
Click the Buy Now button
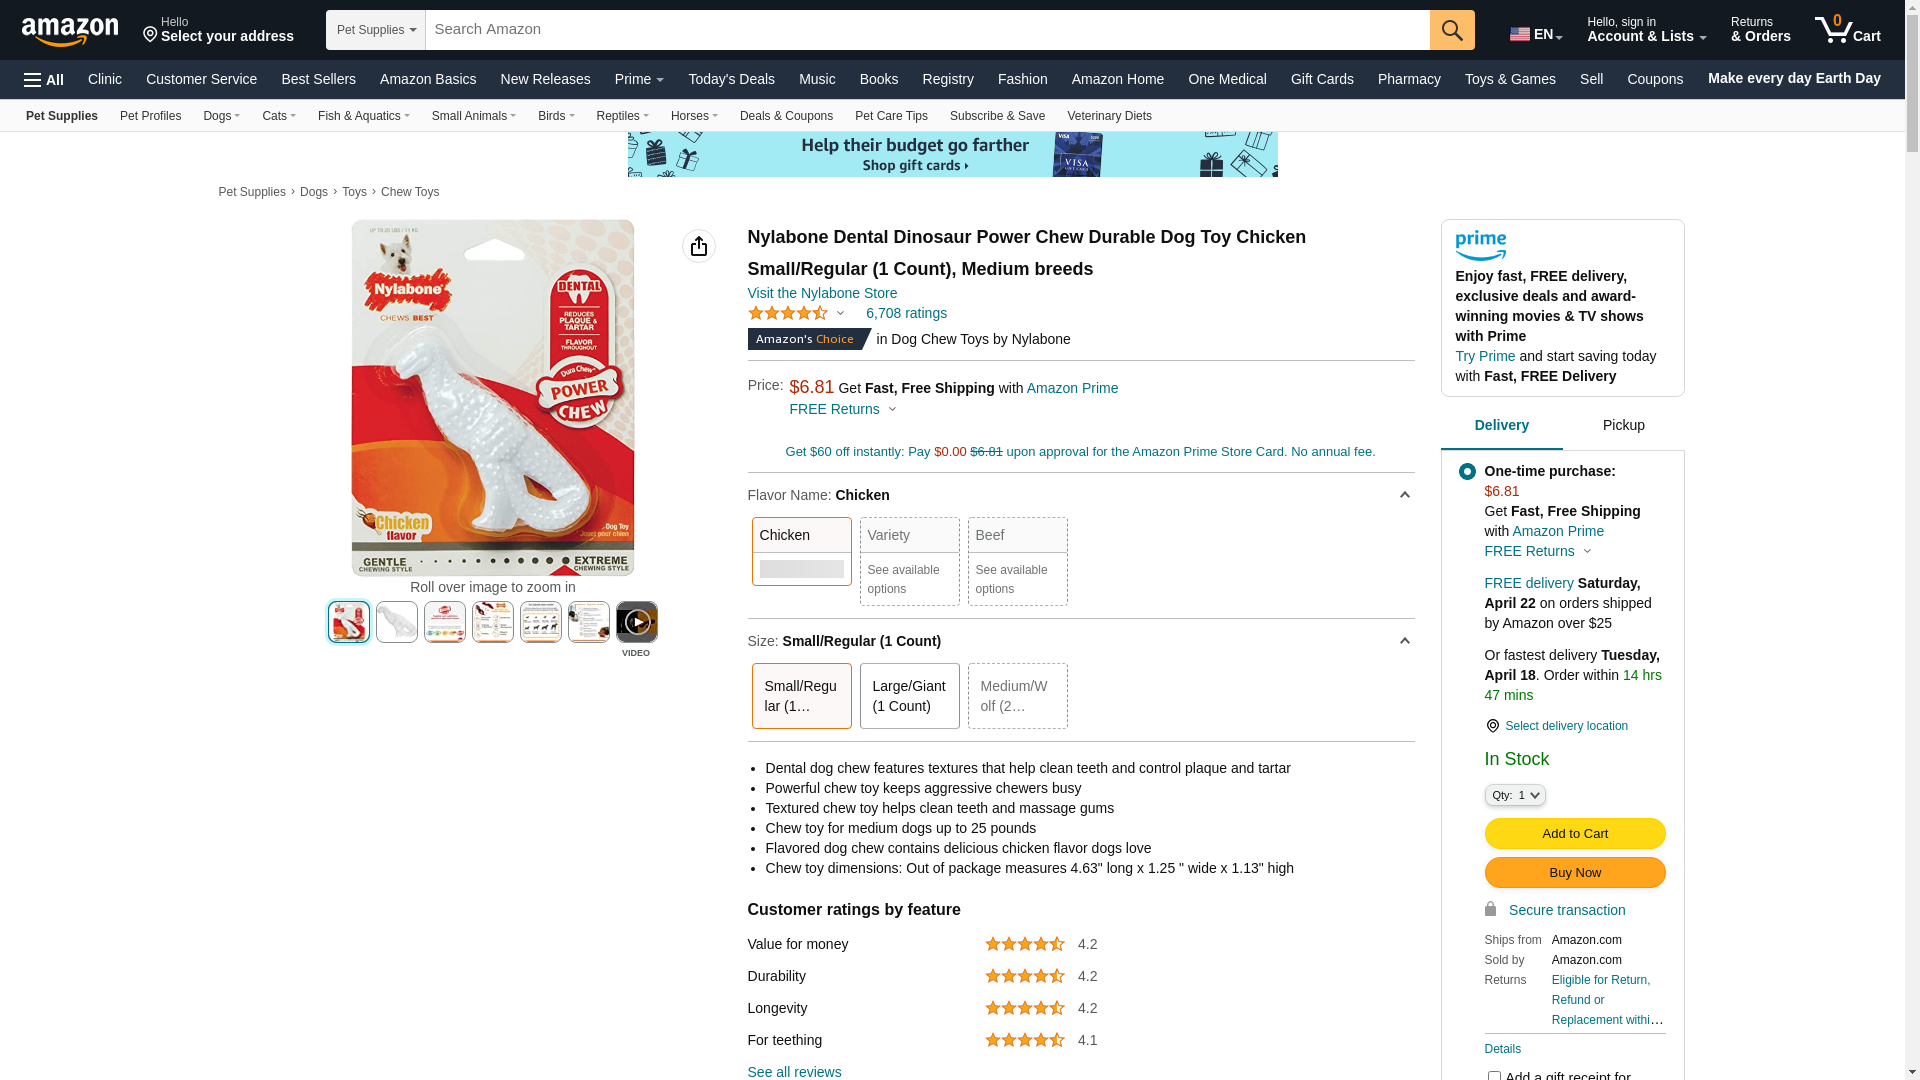pyautogui.click(x=1575, y=873)
